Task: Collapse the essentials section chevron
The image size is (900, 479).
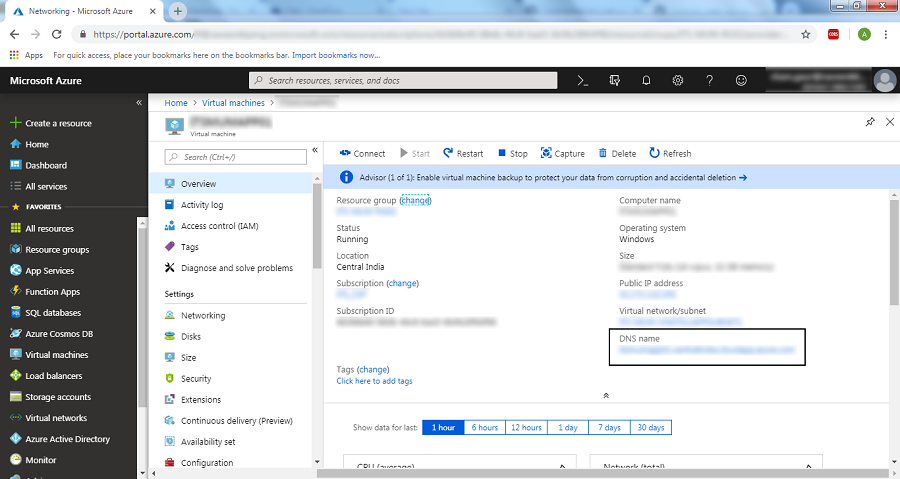Action: [x=606, y=395]
